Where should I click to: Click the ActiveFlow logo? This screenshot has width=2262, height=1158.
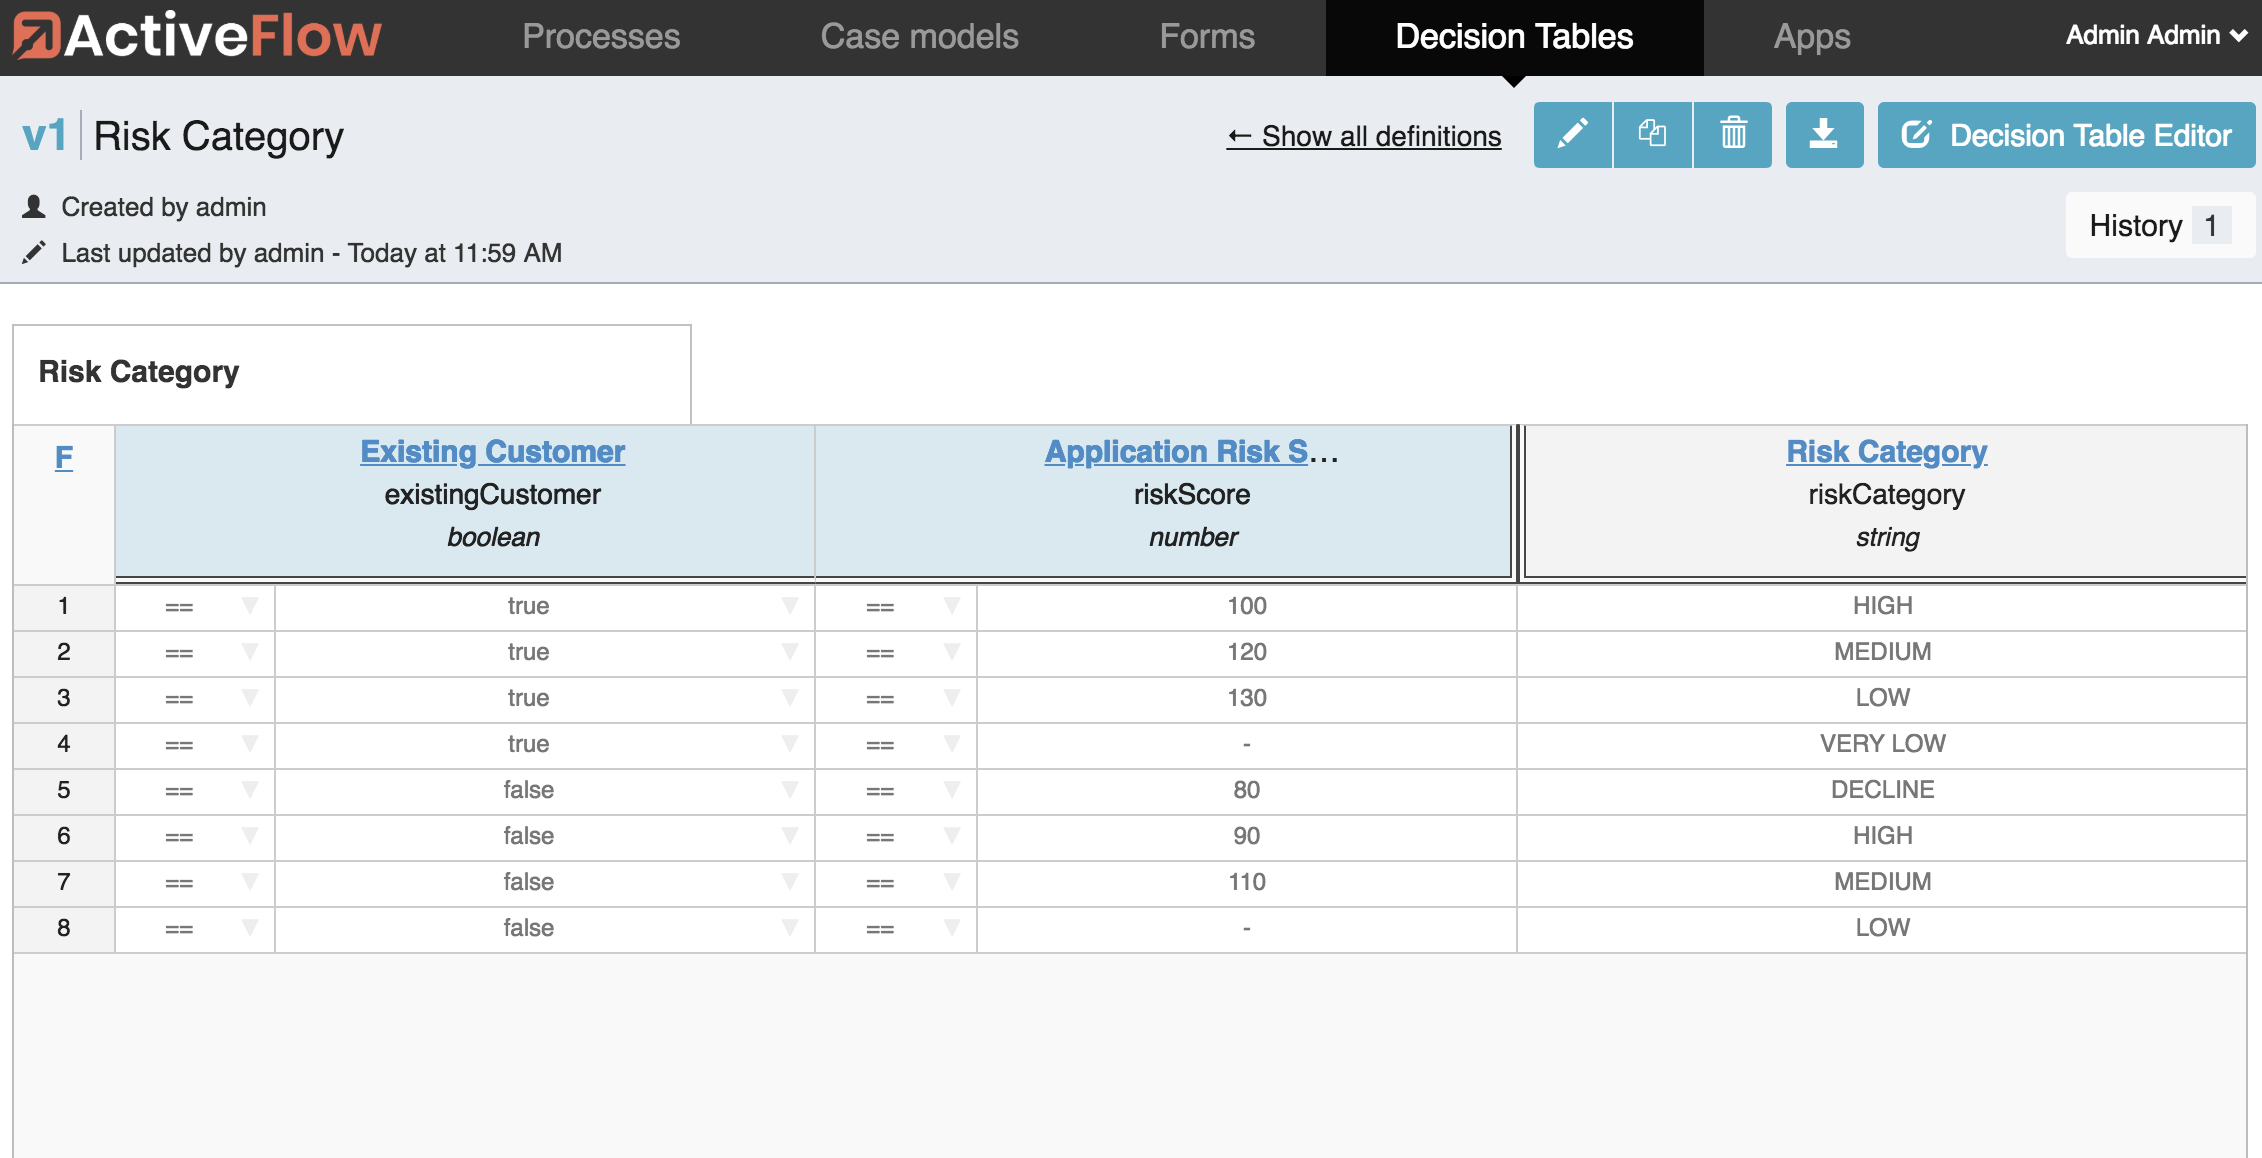tap(198, 36)
